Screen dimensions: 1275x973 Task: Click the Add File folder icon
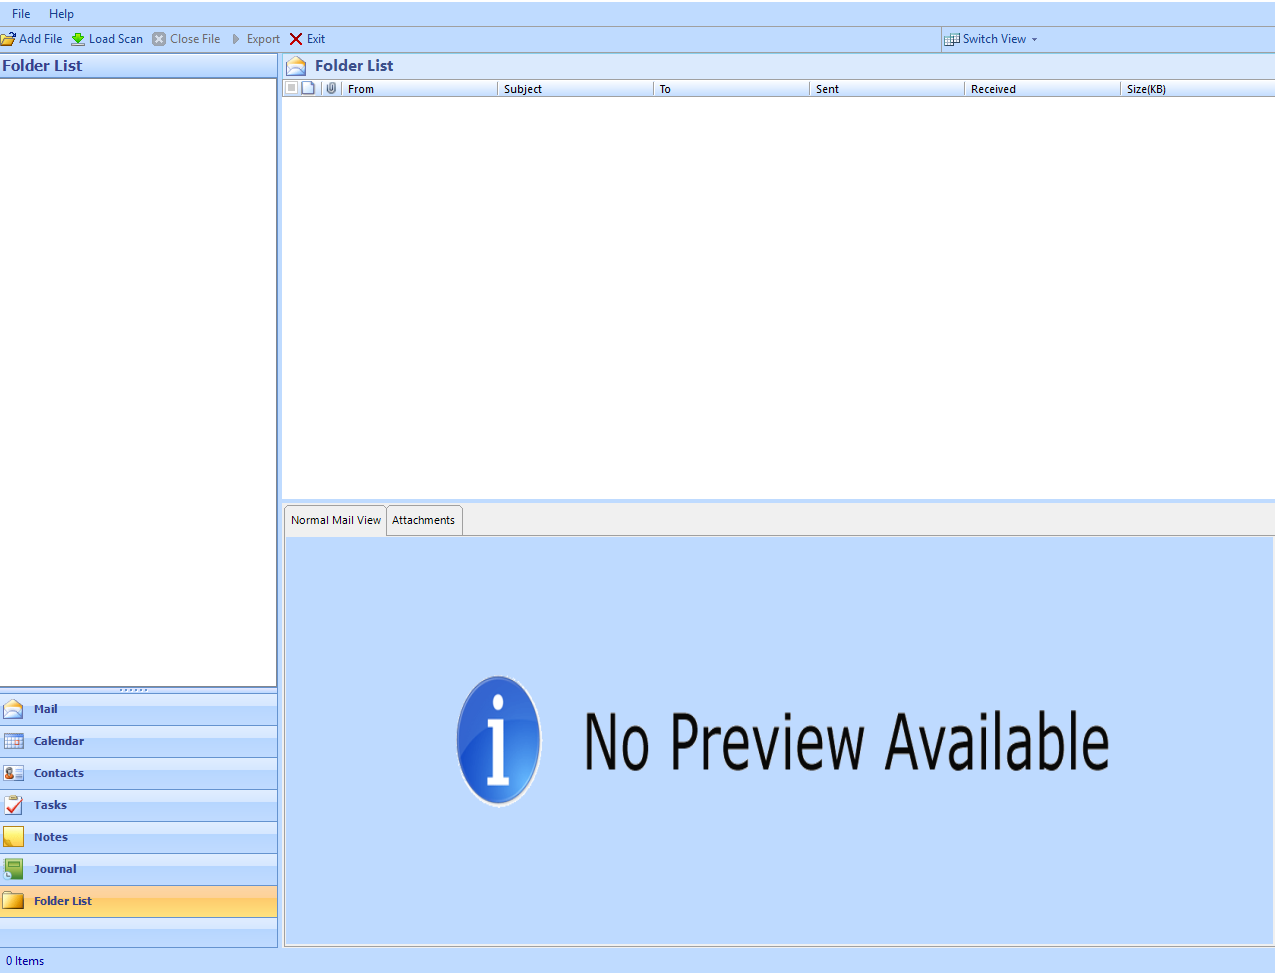(8, 39)
